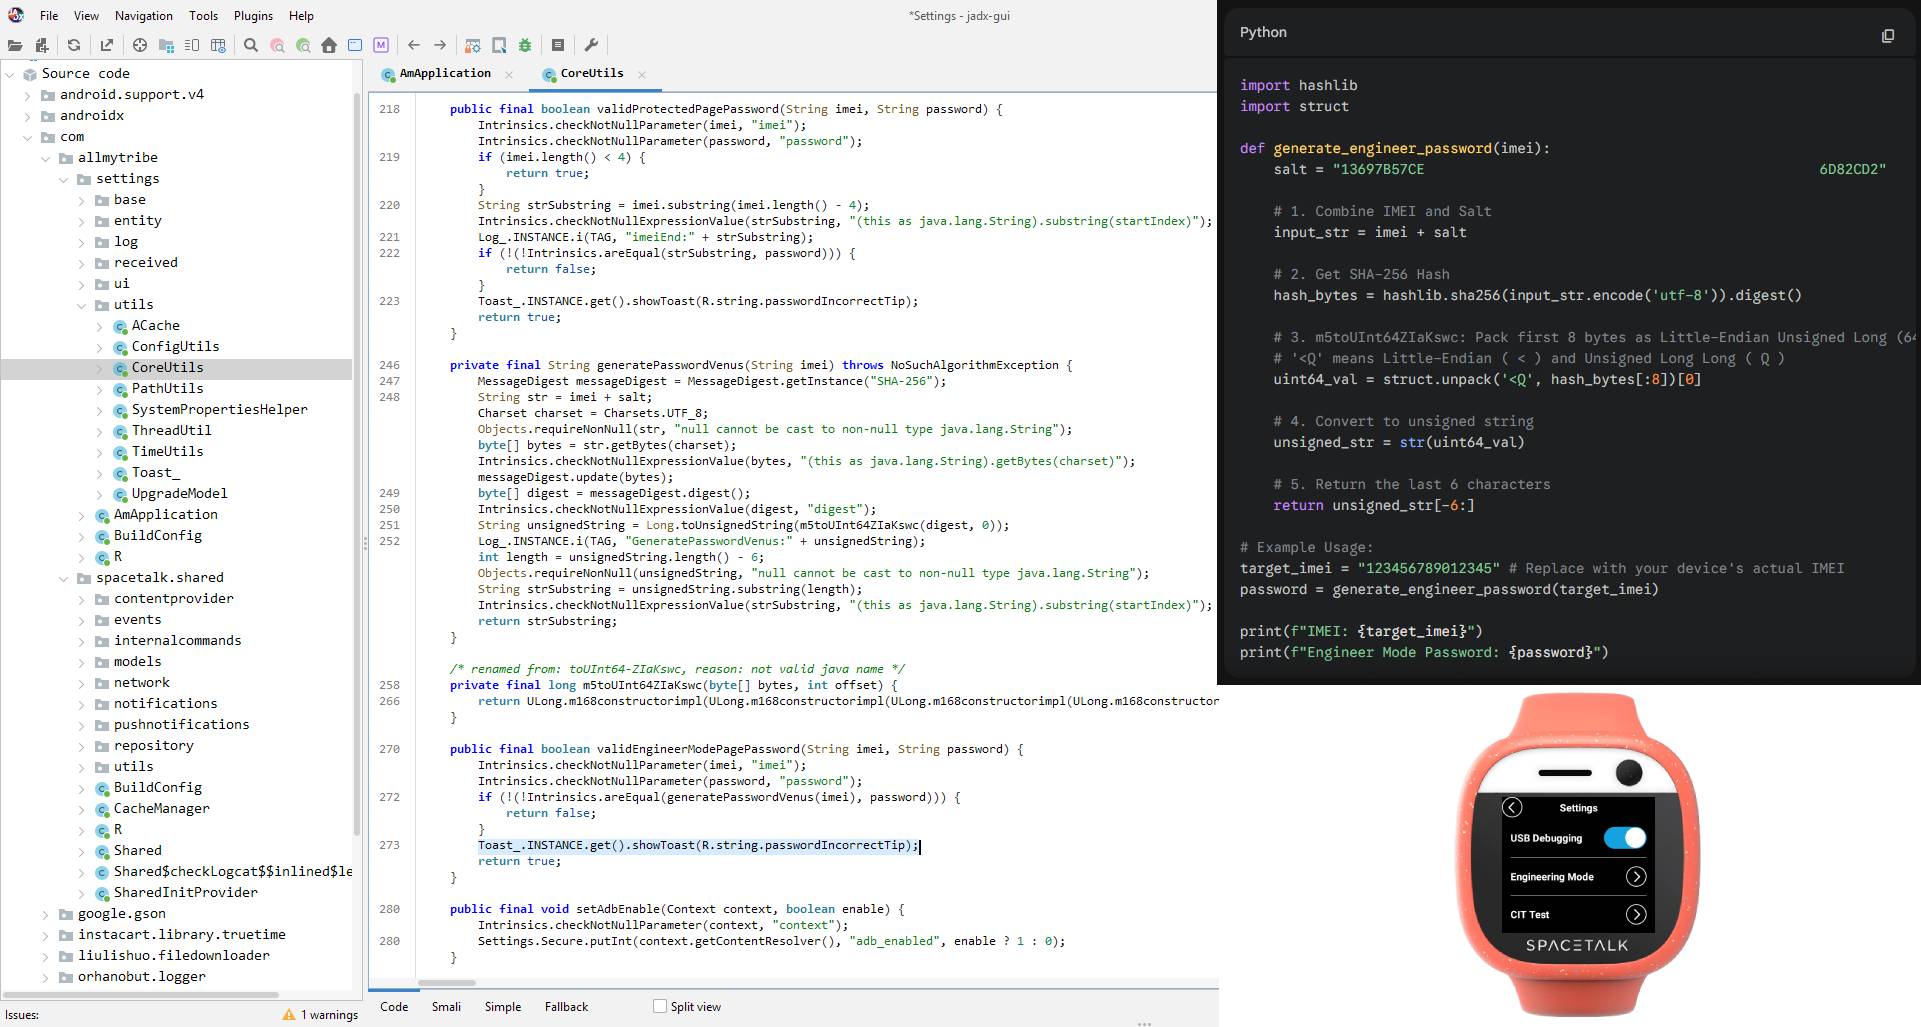Switch to the AmApplication tab
The height and width of the screenshot is (1027, 1921).
(444, 74)
